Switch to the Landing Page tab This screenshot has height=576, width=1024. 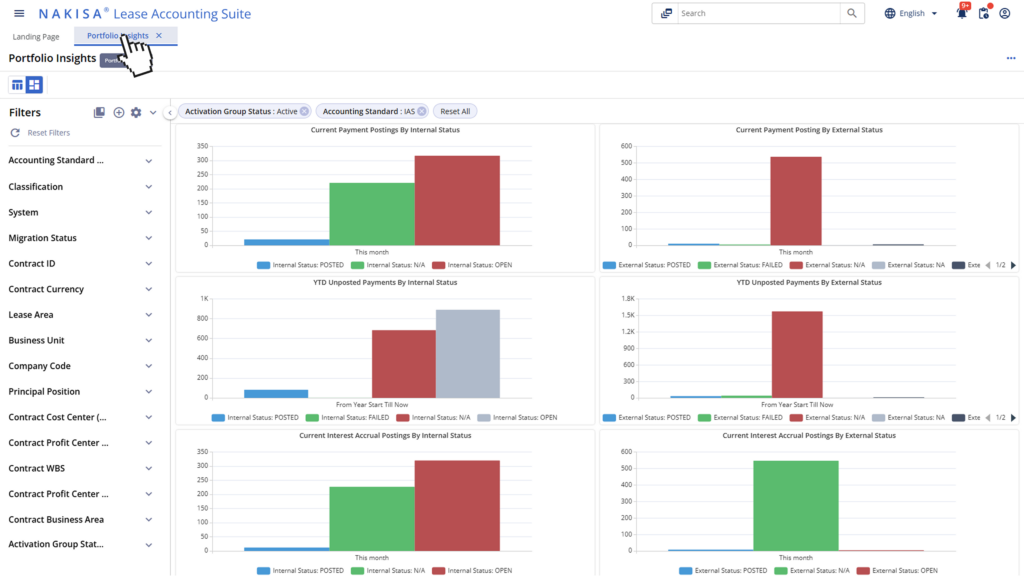[x=35, y=35]
